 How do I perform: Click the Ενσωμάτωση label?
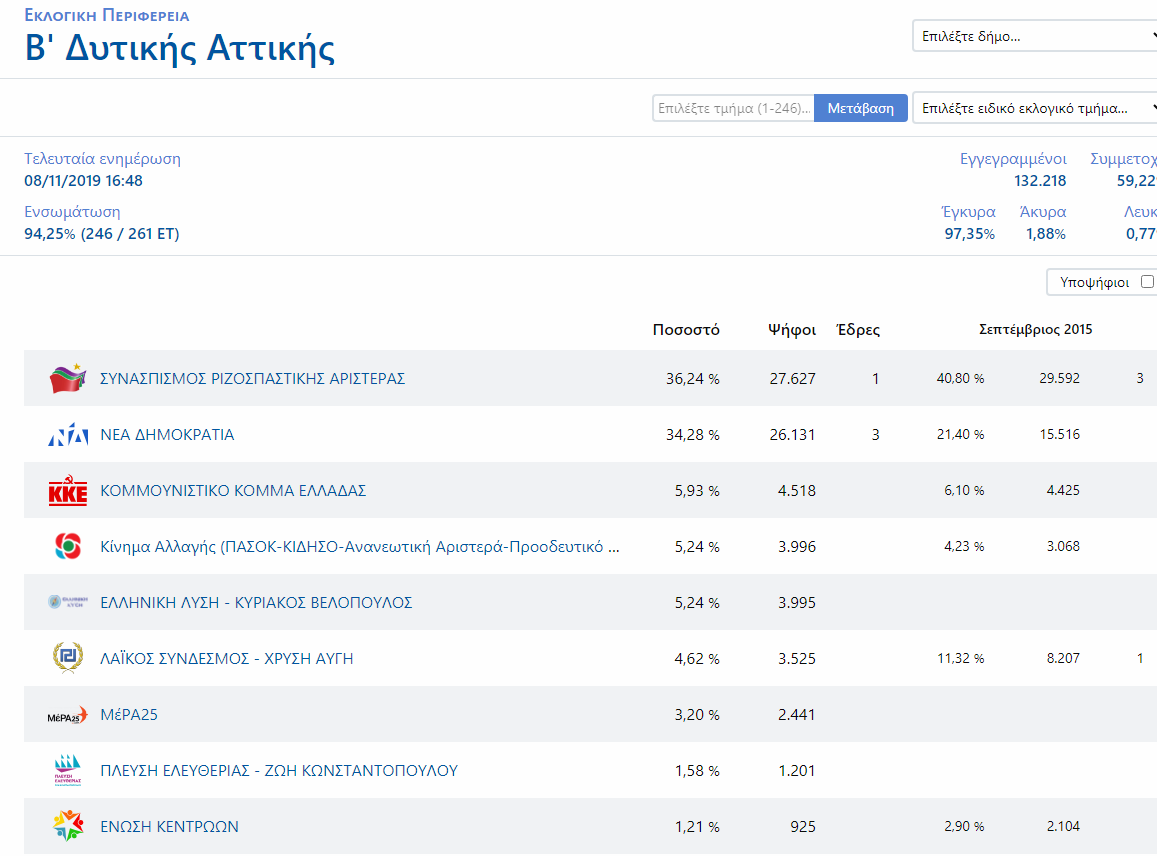pos(72,212)
